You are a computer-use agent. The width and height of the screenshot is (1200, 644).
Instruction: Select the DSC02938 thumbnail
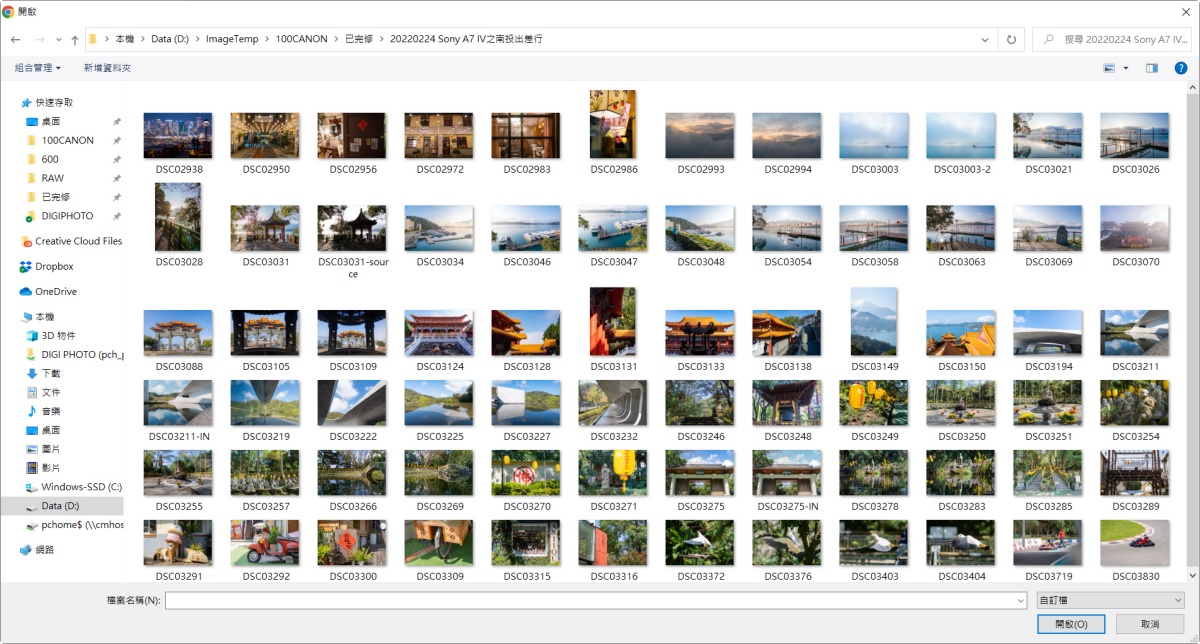(179, 135)
